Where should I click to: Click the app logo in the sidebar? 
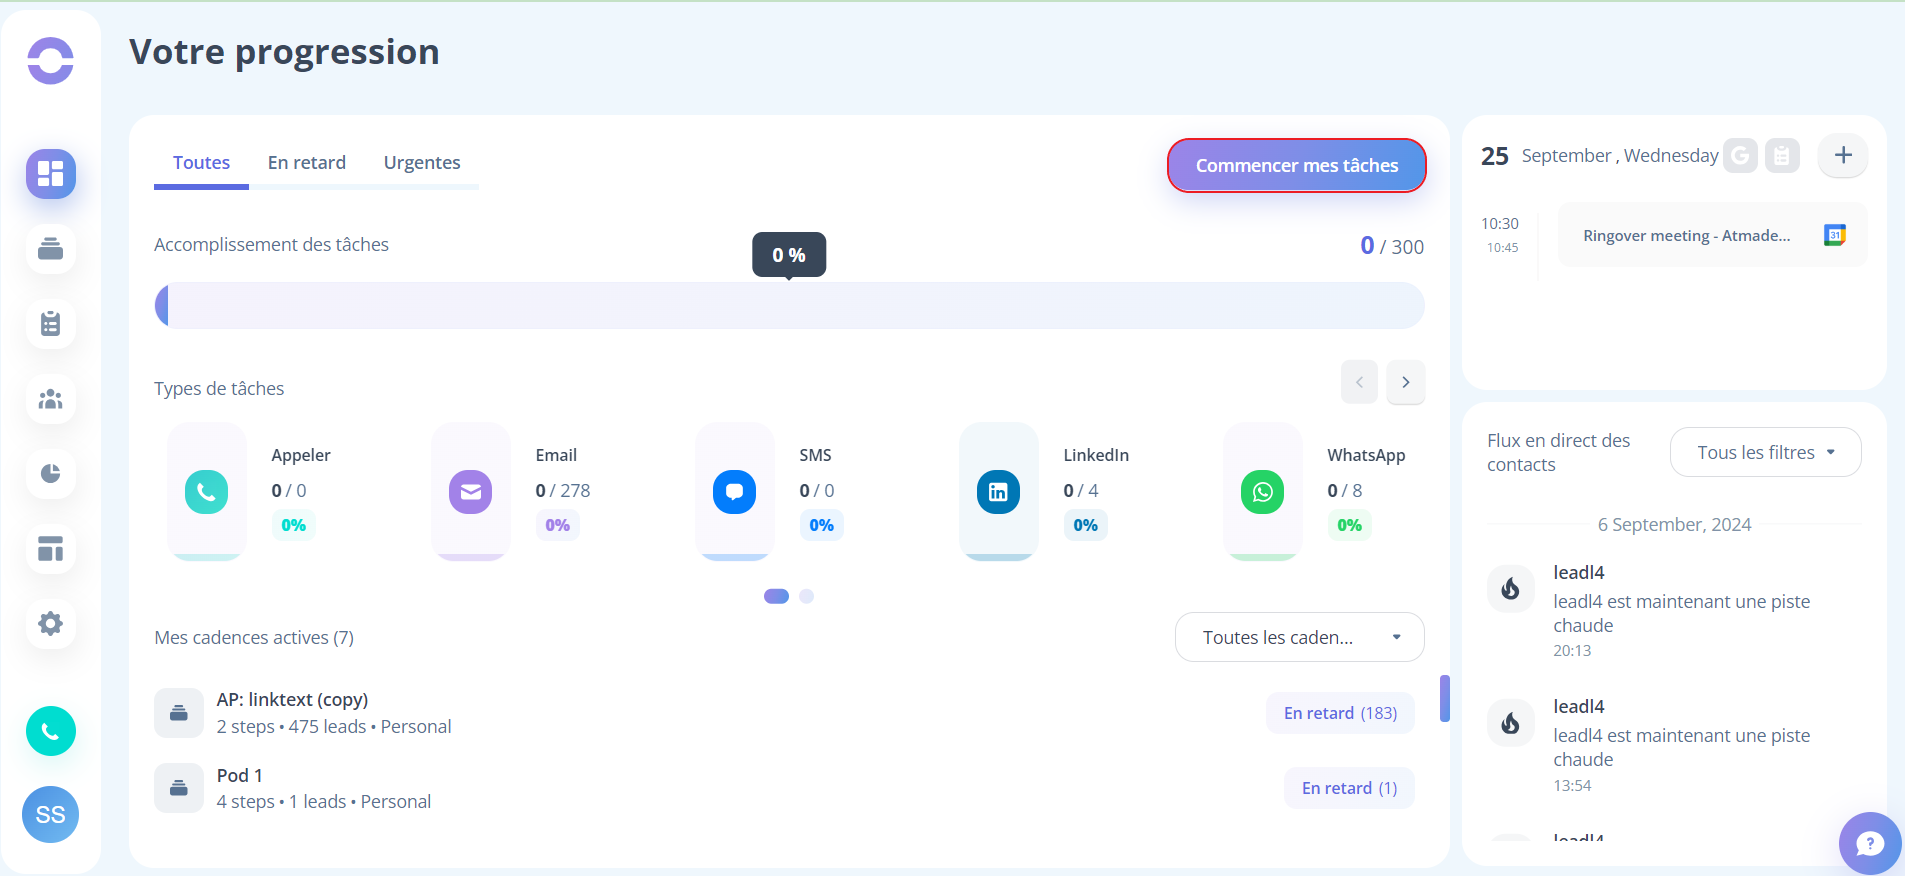pos(50,61)
